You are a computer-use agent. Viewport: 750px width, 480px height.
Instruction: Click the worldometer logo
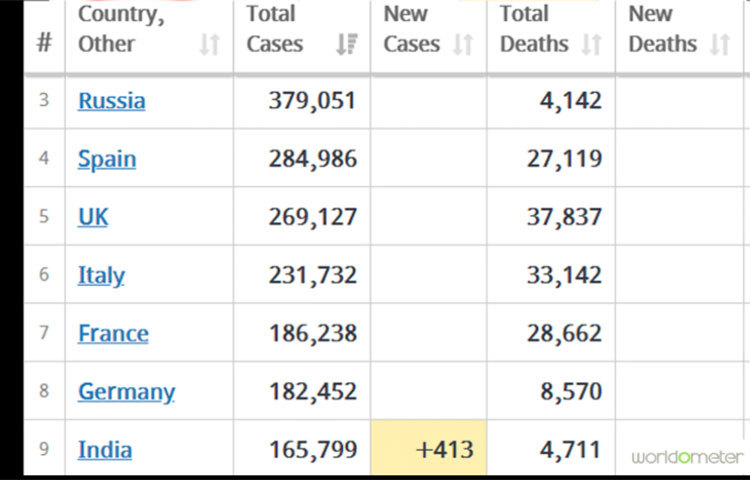point(687,456)
